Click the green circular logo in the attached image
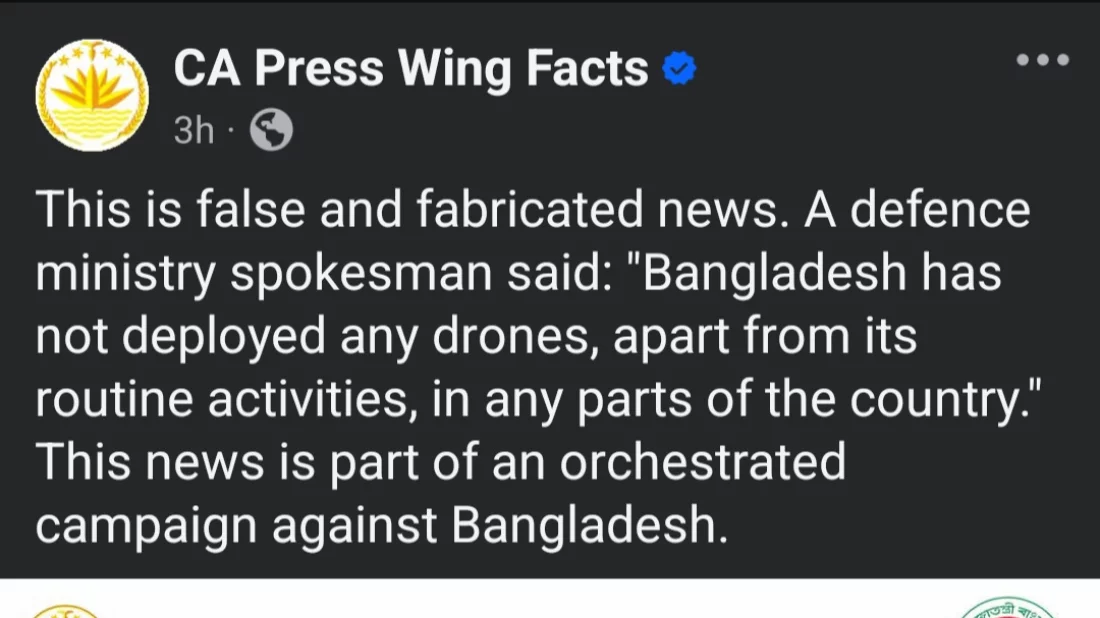This screenshot has height=618, width=1100. click(x=1008, y=608)
